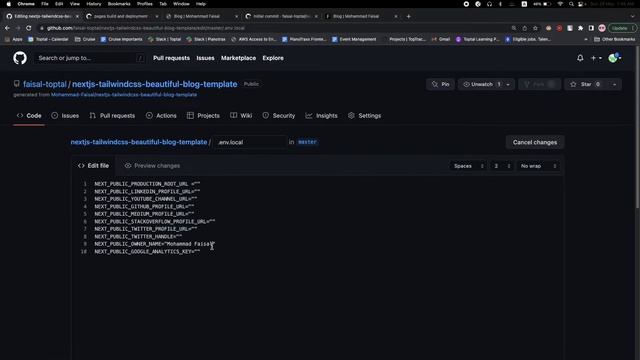
Task: Open the History menu
Action: click(x=93, y=4)
